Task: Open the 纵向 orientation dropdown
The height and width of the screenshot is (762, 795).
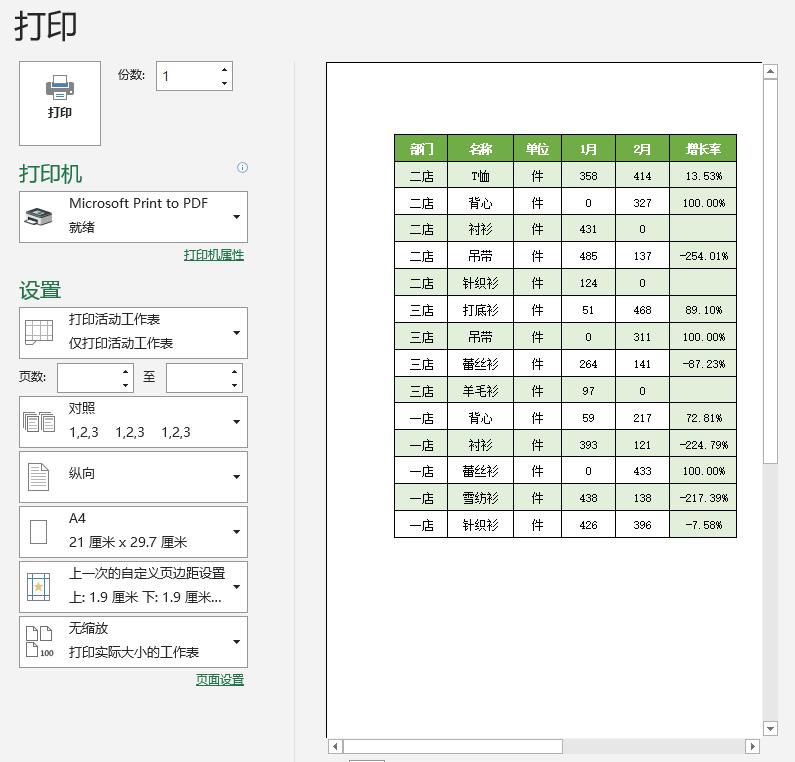Action: pyautogui.click(x=133, y=477)
